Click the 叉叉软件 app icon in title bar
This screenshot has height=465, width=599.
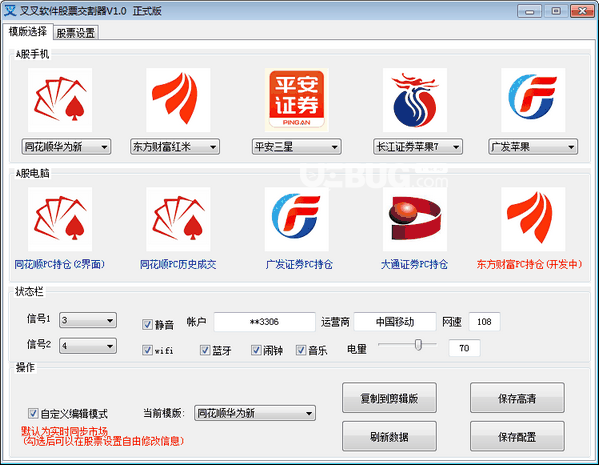pos(10,11)
